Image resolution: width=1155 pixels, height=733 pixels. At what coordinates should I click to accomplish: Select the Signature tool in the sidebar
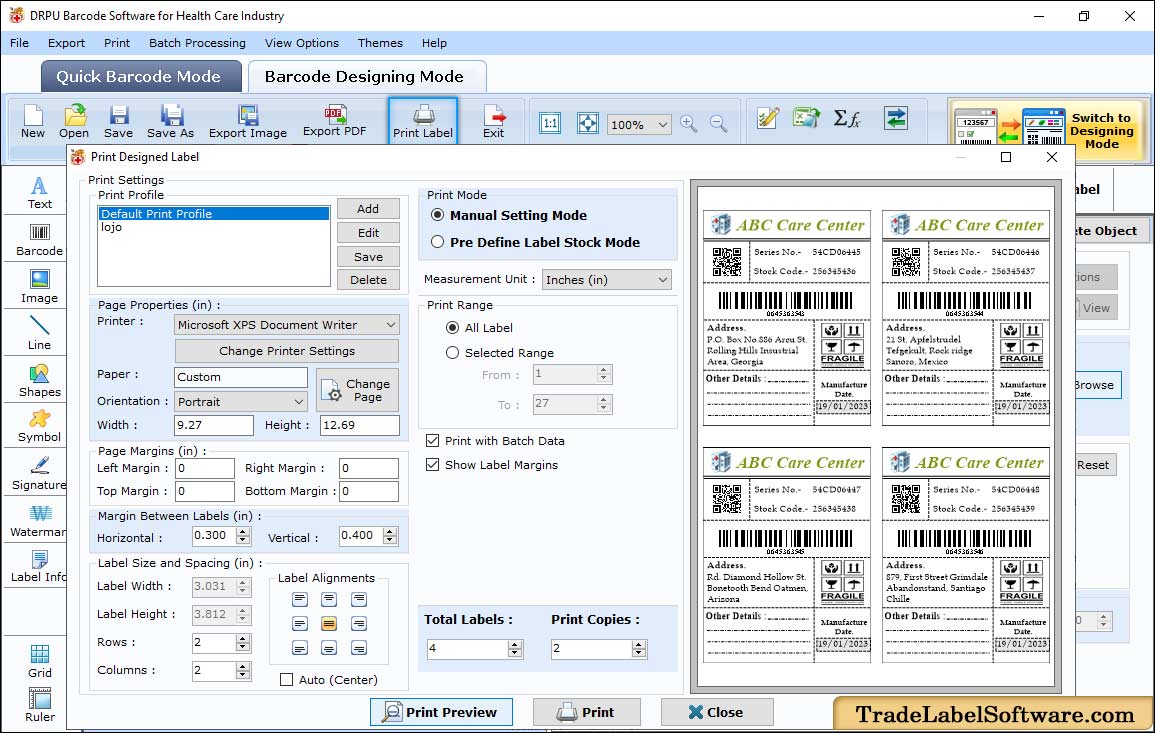[x=39, y=474]
